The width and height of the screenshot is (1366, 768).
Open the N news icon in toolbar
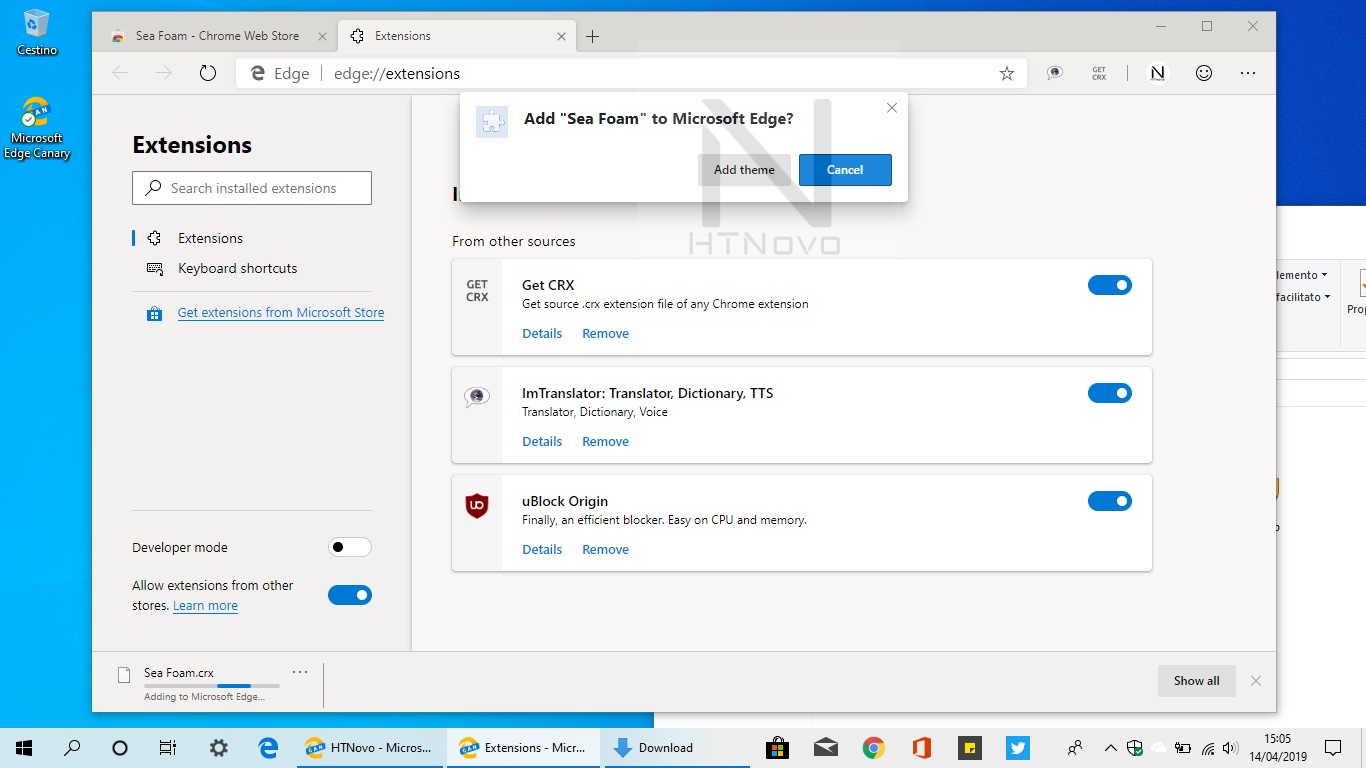click(x=1157, y=72)
